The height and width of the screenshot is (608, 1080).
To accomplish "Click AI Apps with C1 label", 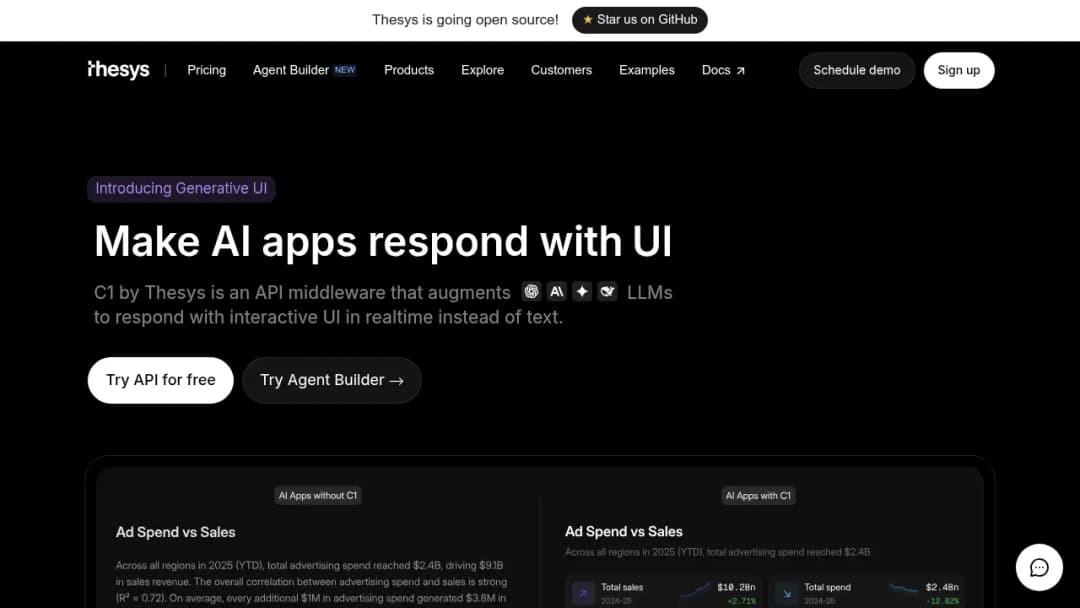I will 758,495.
